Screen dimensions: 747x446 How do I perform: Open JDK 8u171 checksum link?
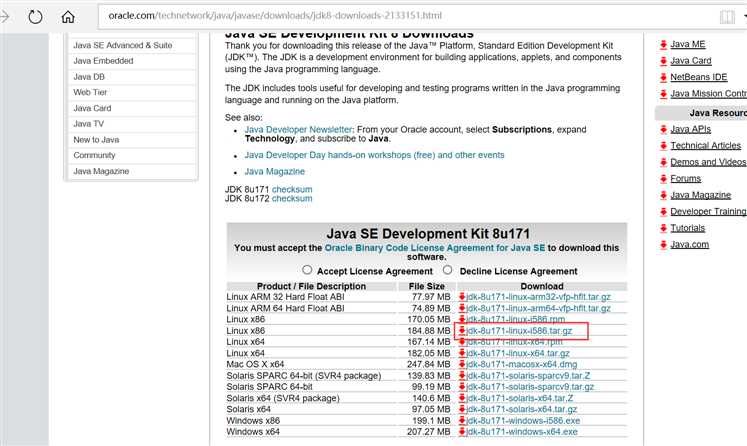click(292, 189)
